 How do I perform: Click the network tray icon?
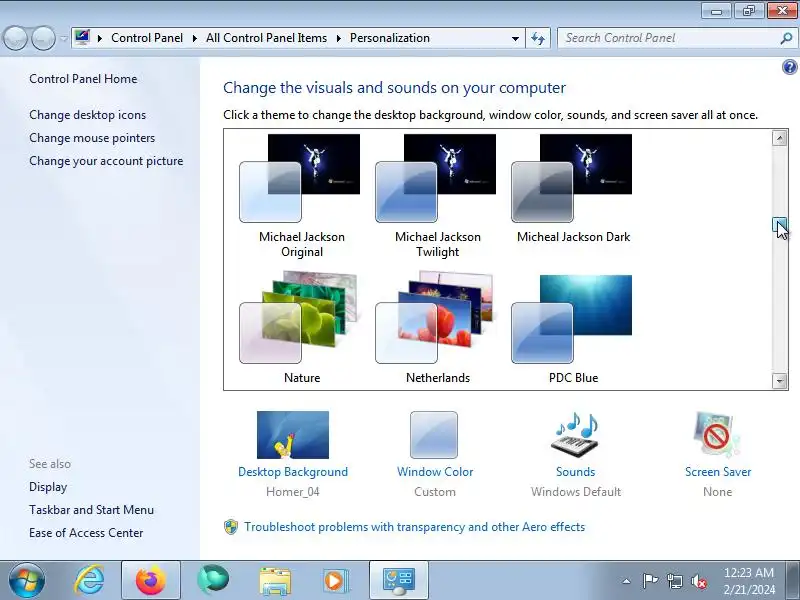point(674,581)
